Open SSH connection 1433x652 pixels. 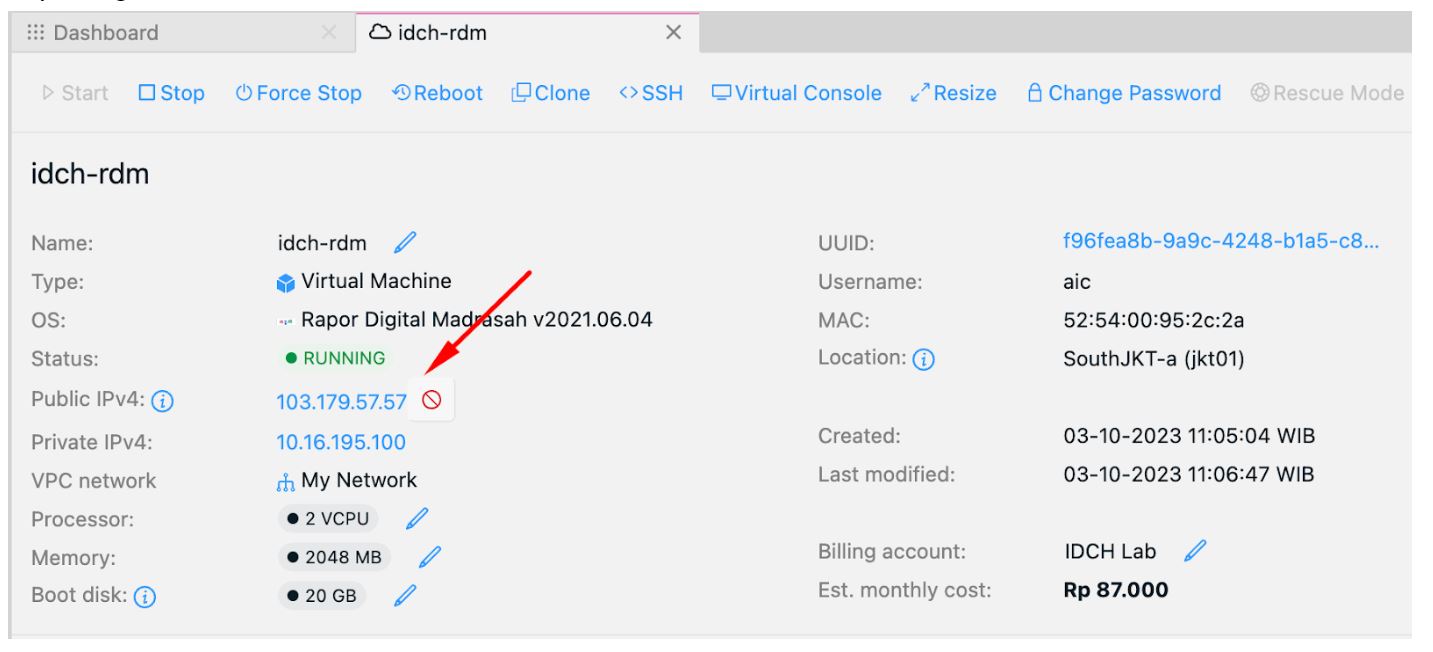(x=651, y=93)
